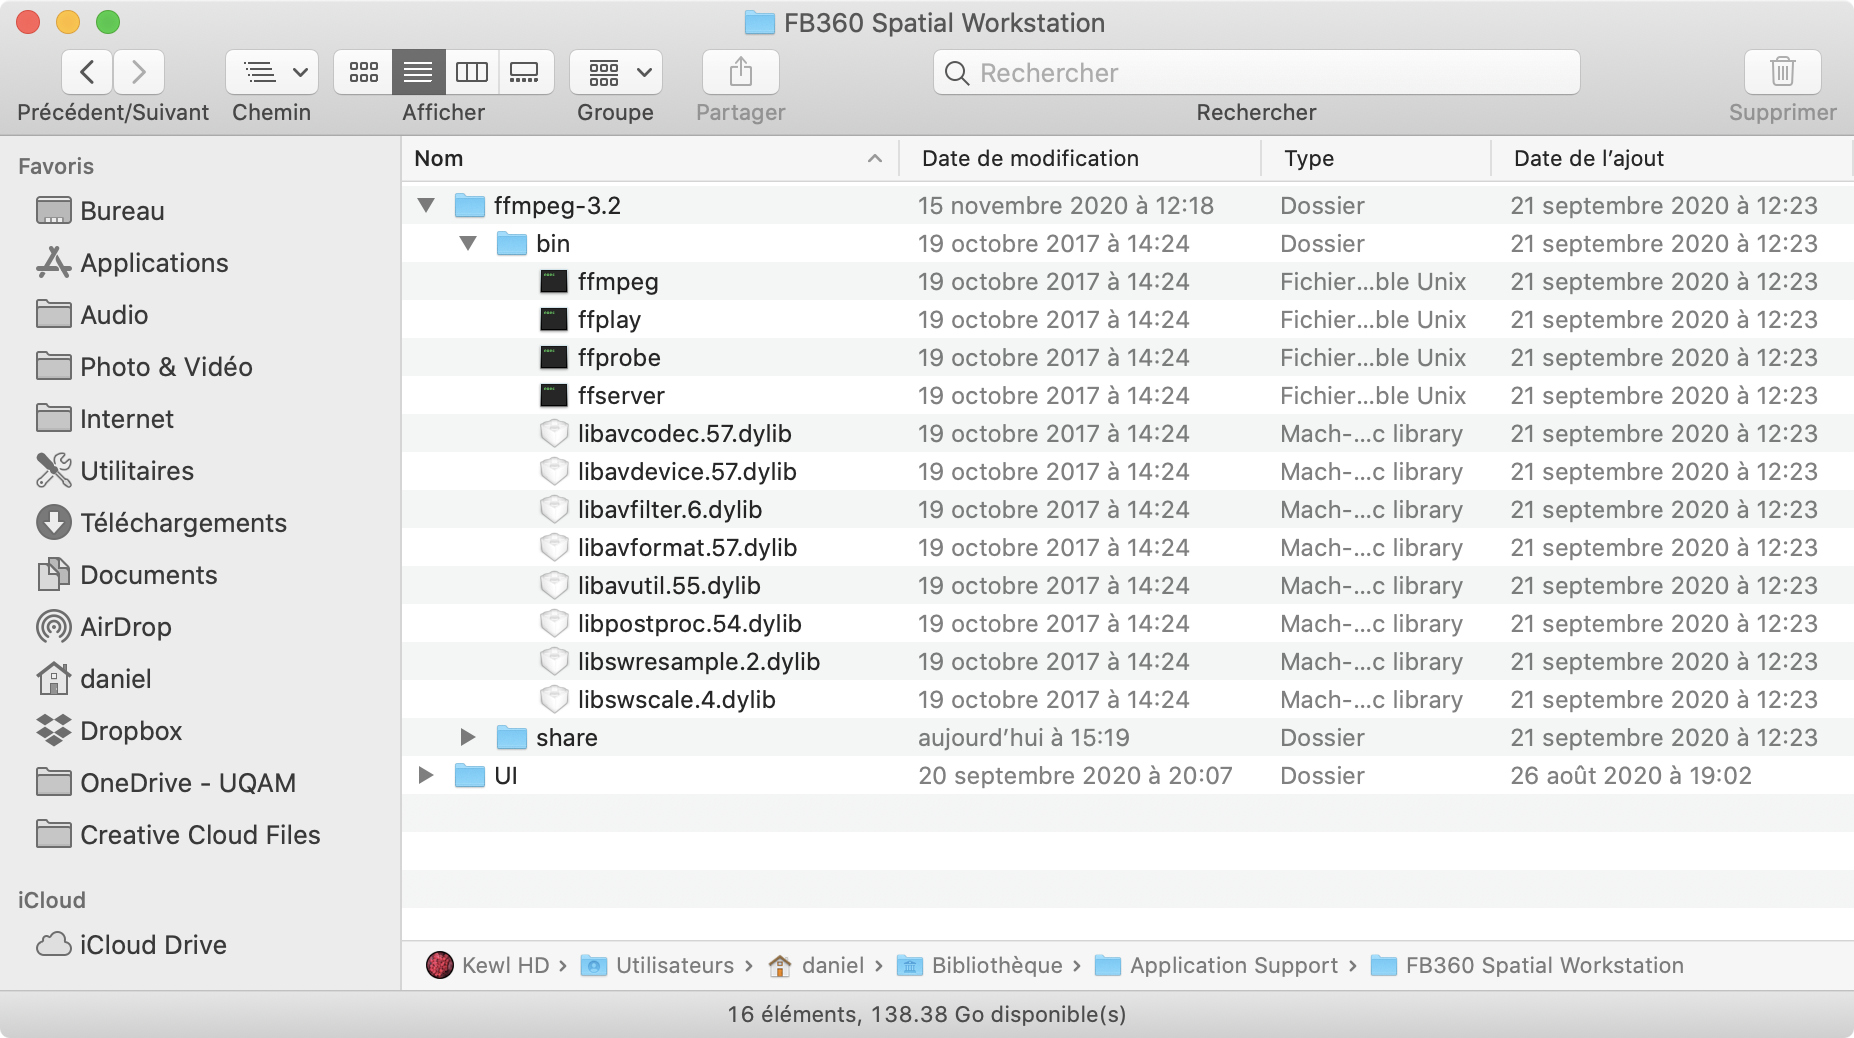Open AirDrop in the sidebar
Image resolution: width=1854 pixels, height=1038 pixels.
click(125, 627)
